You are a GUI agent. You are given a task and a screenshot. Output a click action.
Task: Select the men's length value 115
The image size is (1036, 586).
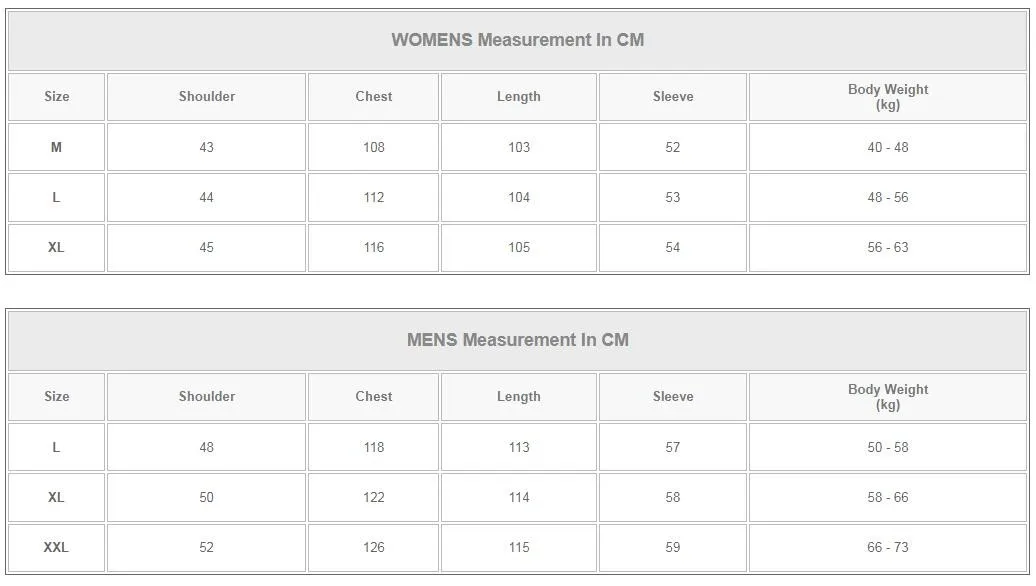(518, 547)
